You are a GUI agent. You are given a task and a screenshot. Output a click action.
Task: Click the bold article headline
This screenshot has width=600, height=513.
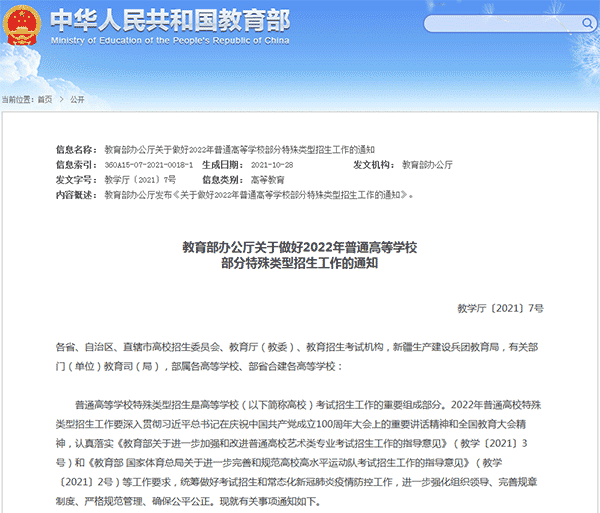299,254
